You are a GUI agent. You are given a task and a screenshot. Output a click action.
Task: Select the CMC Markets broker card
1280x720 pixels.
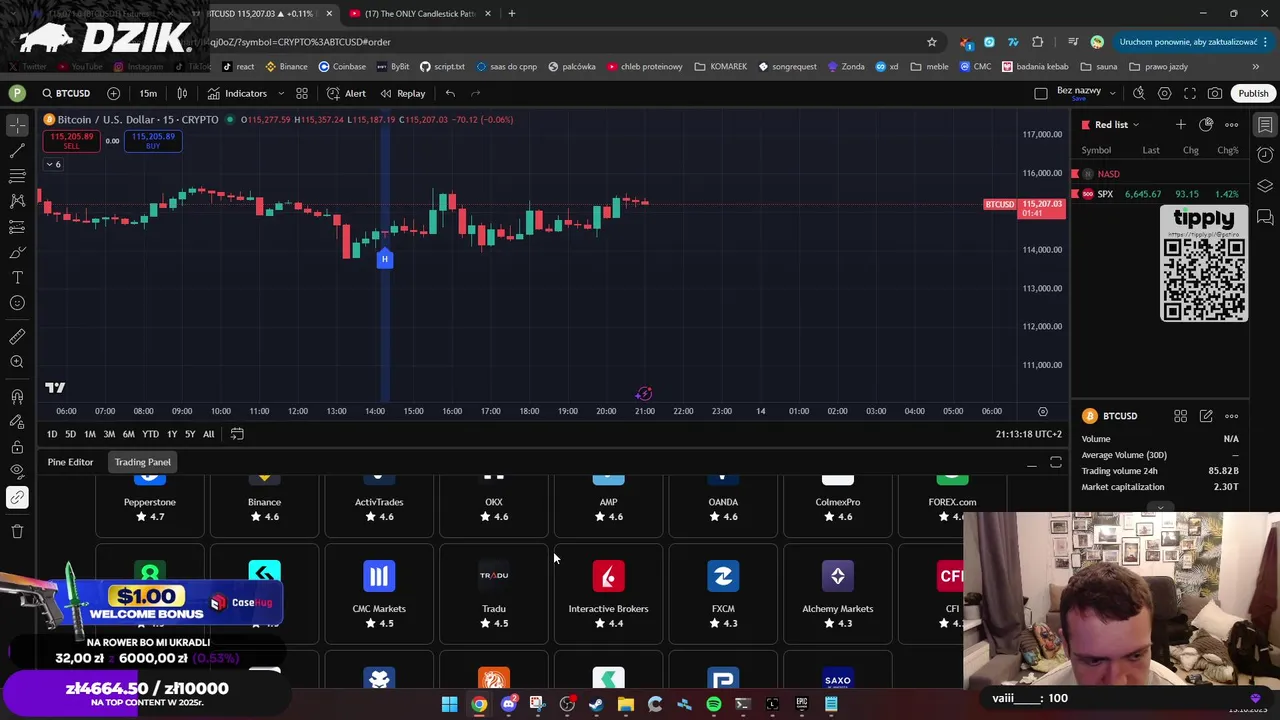[x=379, y=594]
